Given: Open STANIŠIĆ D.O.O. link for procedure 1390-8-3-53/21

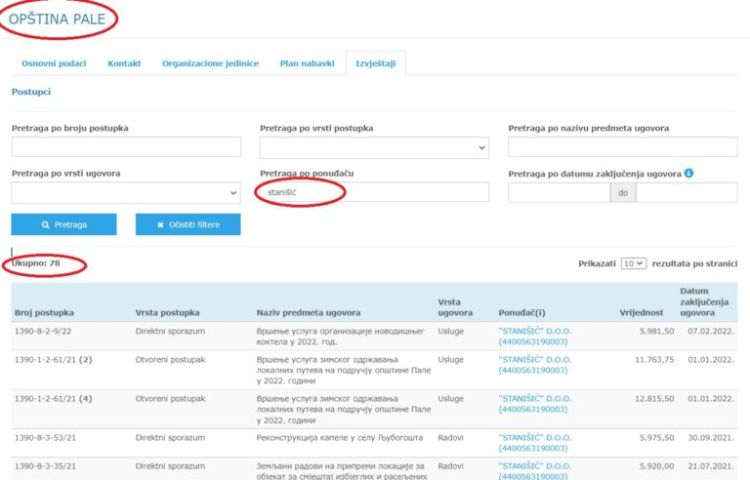Looking at the screenshot, I should tap(536, 438).
